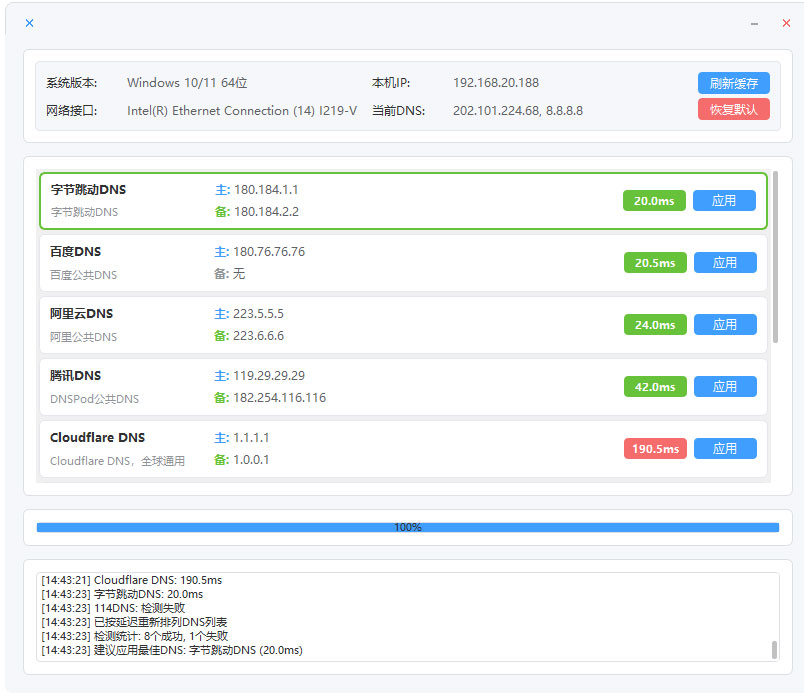The width and height of the screenshot is (804, 697).
Task: Click primary address 180.76.76.76
Action: 269,252
